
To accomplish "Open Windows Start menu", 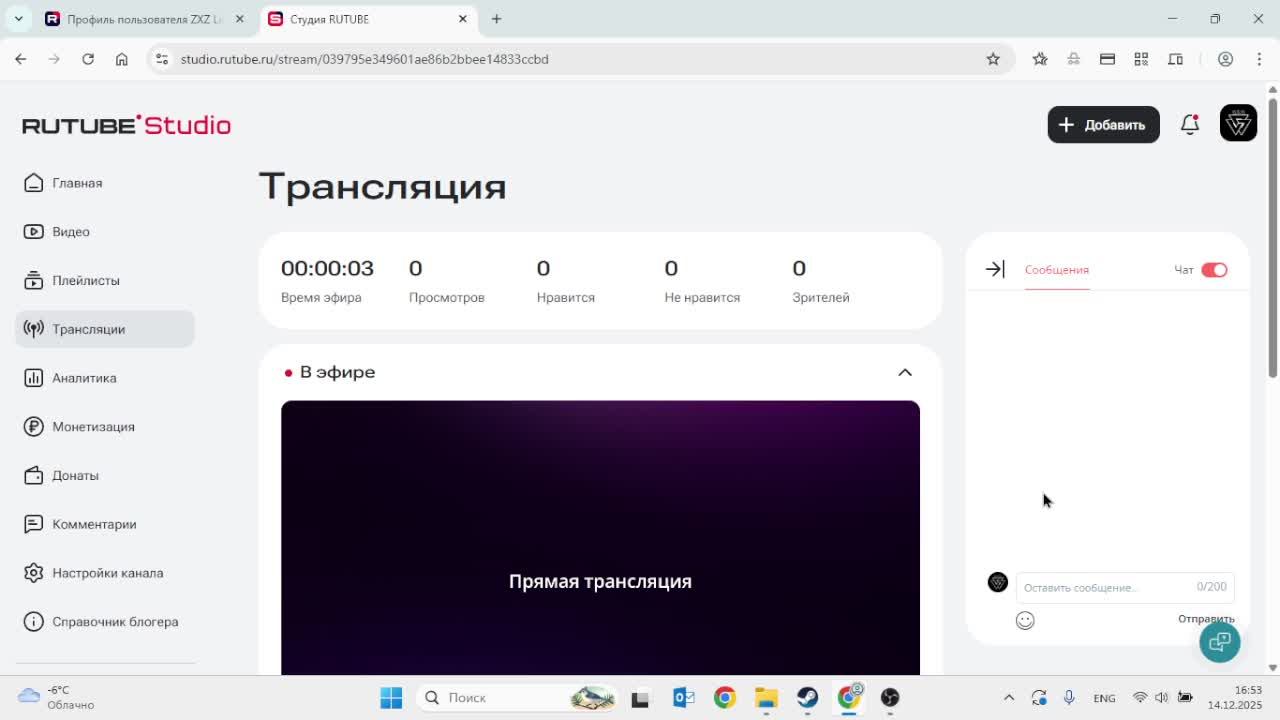I will point(391,697).
